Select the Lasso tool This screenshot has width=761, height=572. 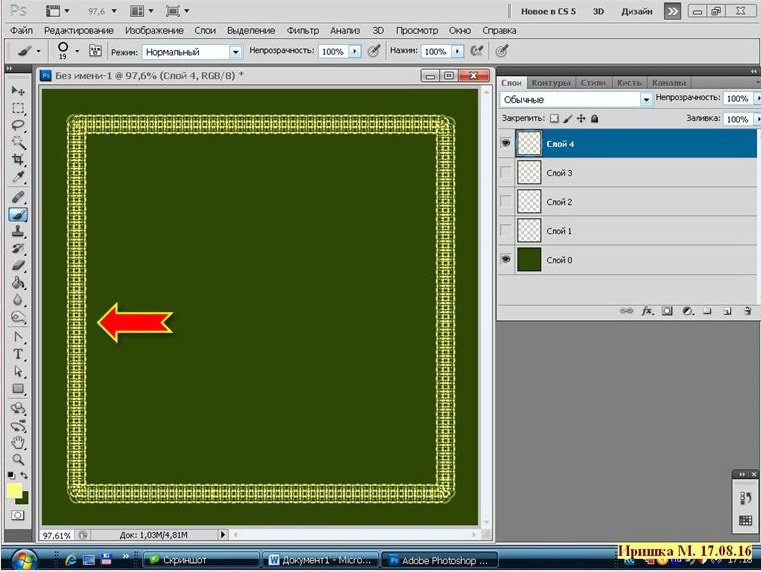click(x=18, y=125)
